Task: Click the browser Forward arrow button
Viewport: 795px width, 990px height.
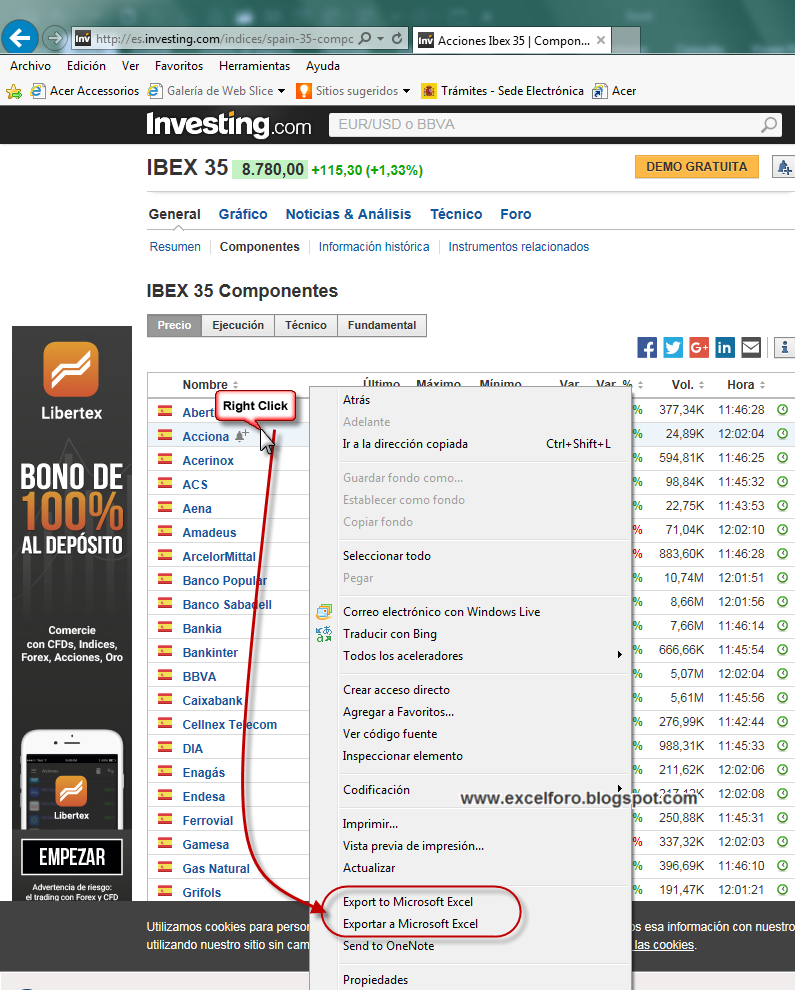Action: point(55,38)
